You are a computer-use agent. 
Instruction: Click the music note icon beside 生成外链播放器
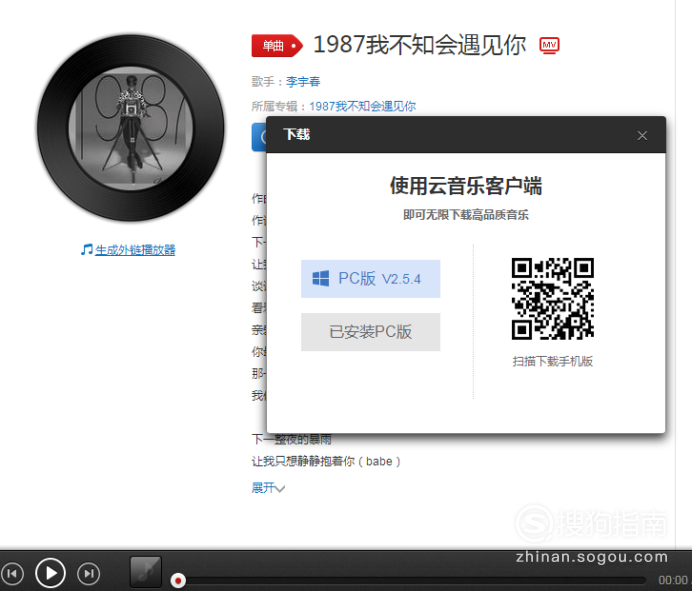click(87, 249)
